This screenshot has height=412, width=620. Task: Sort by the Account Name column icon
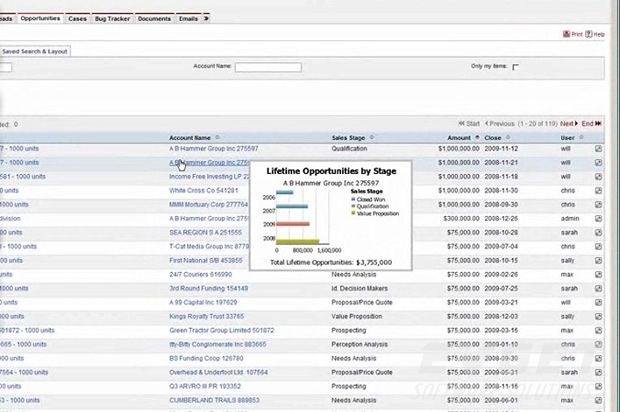[x=217, y=138]
